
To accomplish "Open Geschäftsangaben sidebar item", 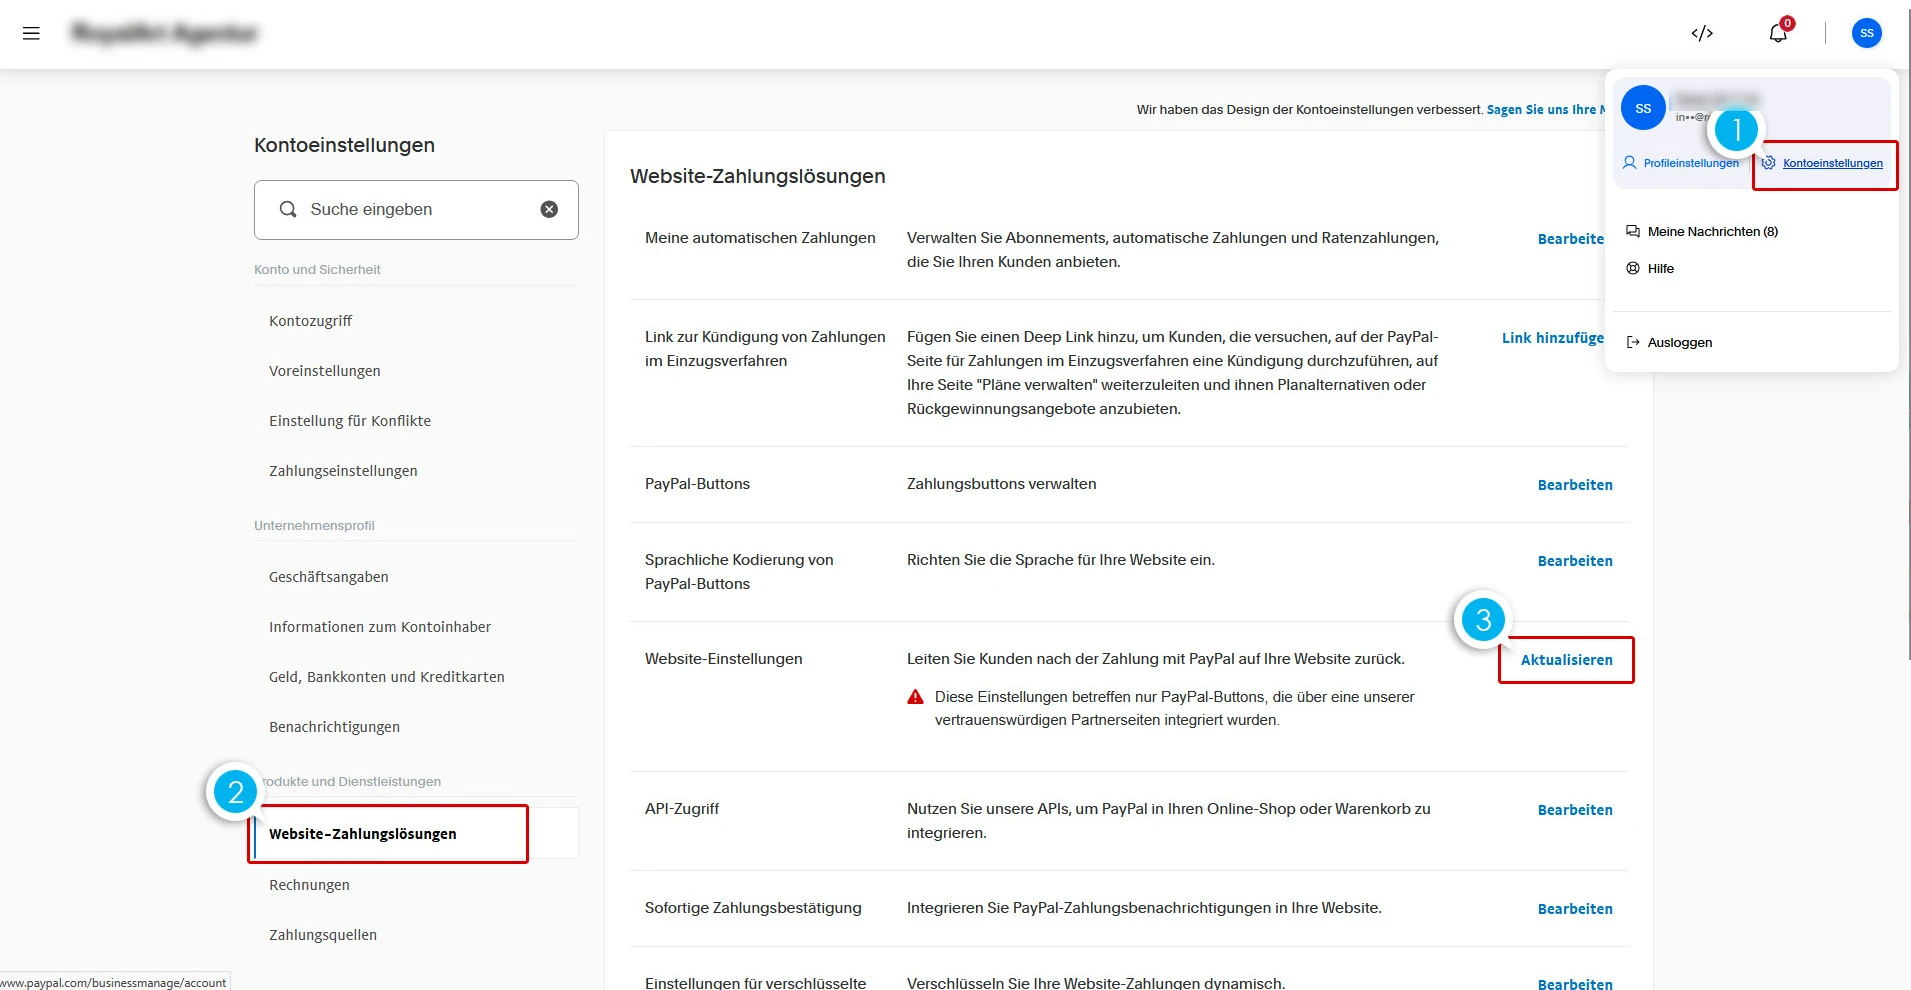I will click(328, 577).
